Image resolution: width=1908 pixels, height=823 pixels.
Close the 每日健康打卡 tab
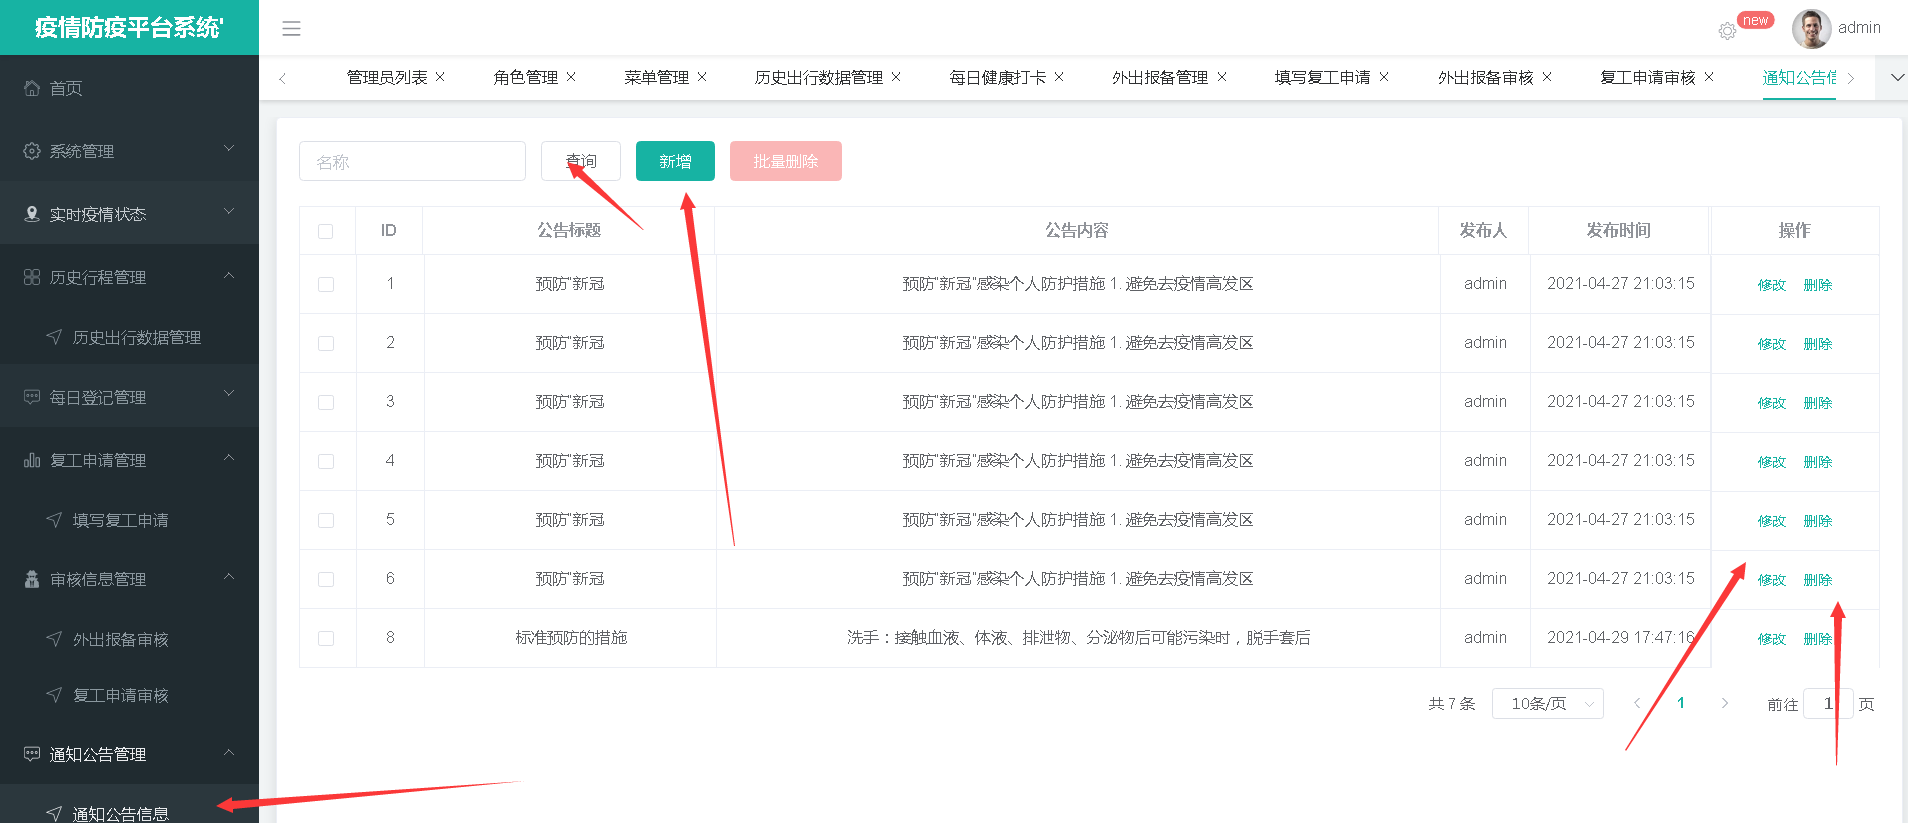(1059, 77)
